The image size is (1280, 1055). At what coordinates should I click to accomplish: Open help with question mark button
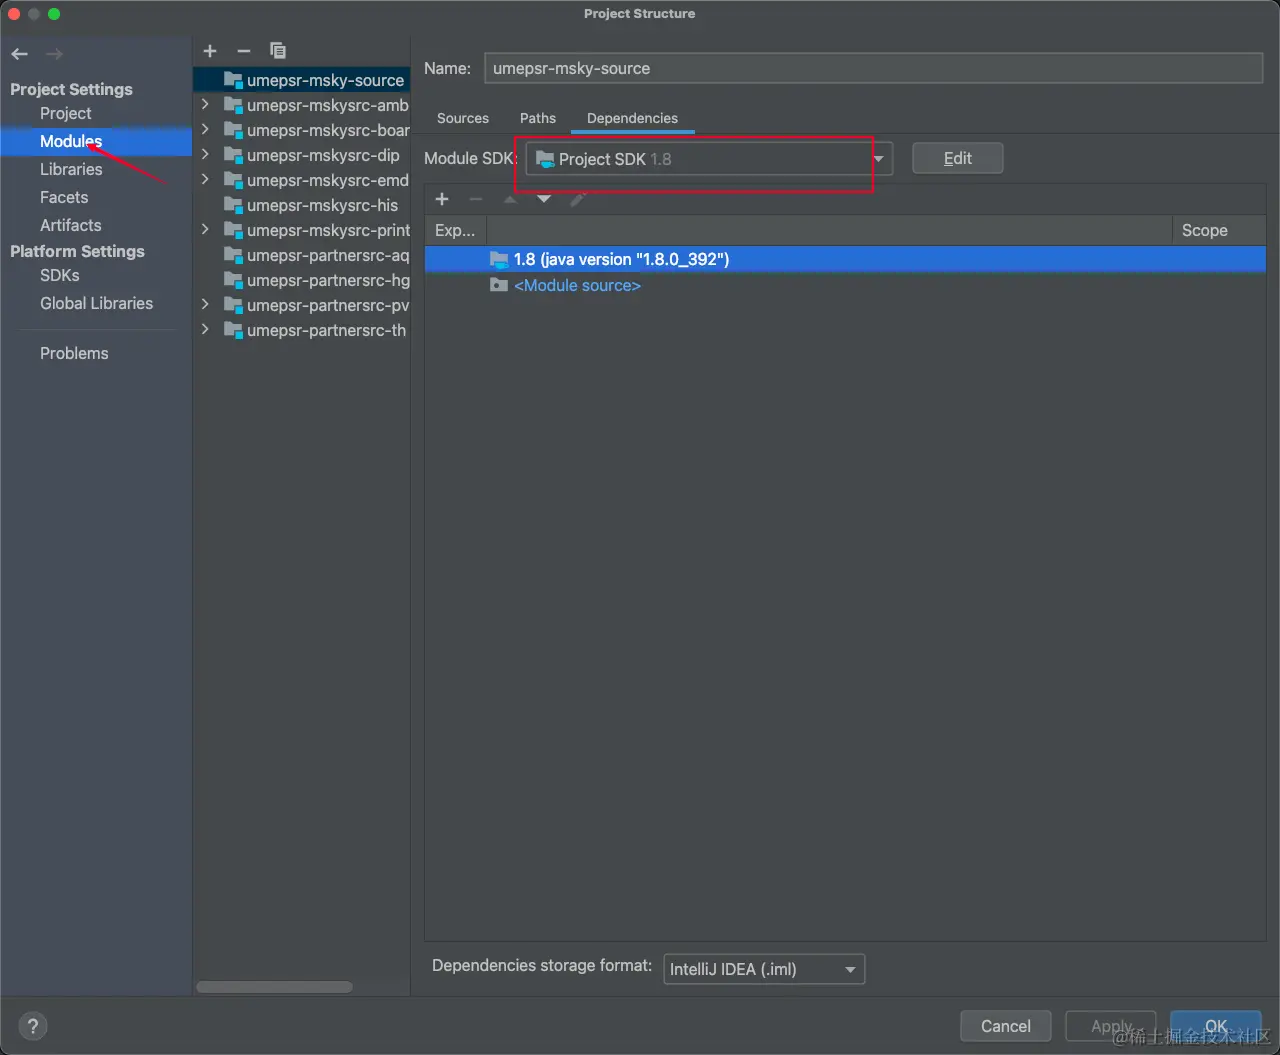tap(33, 1026)
